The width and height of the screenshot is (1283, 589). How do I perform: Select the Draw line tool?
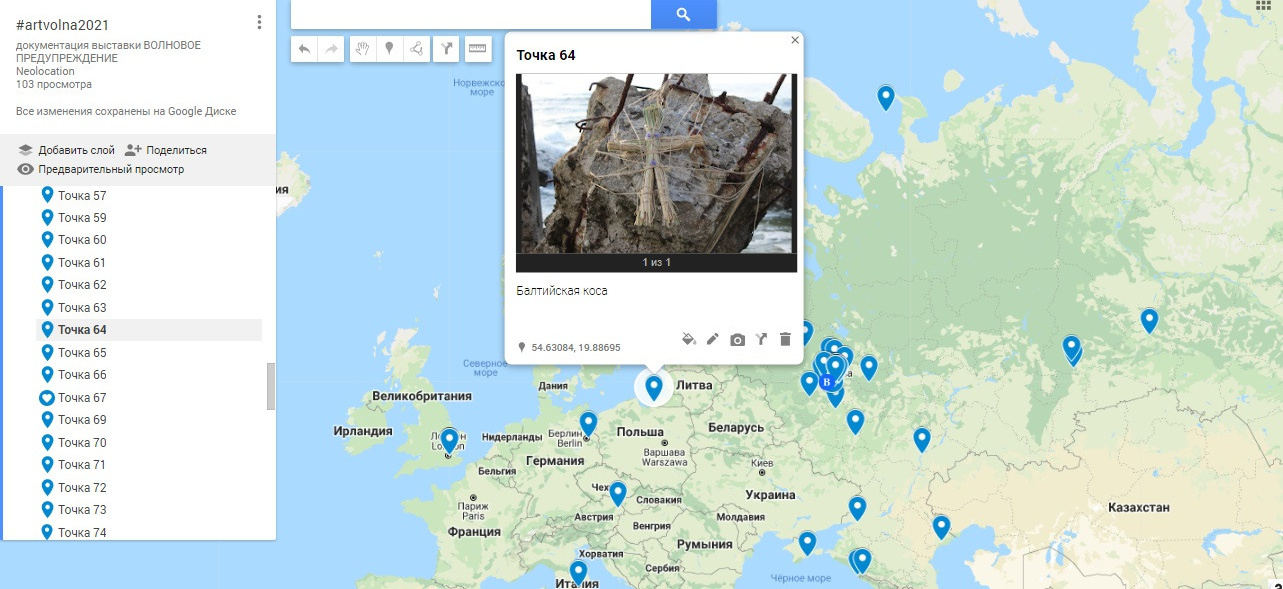tap(416, 48)
